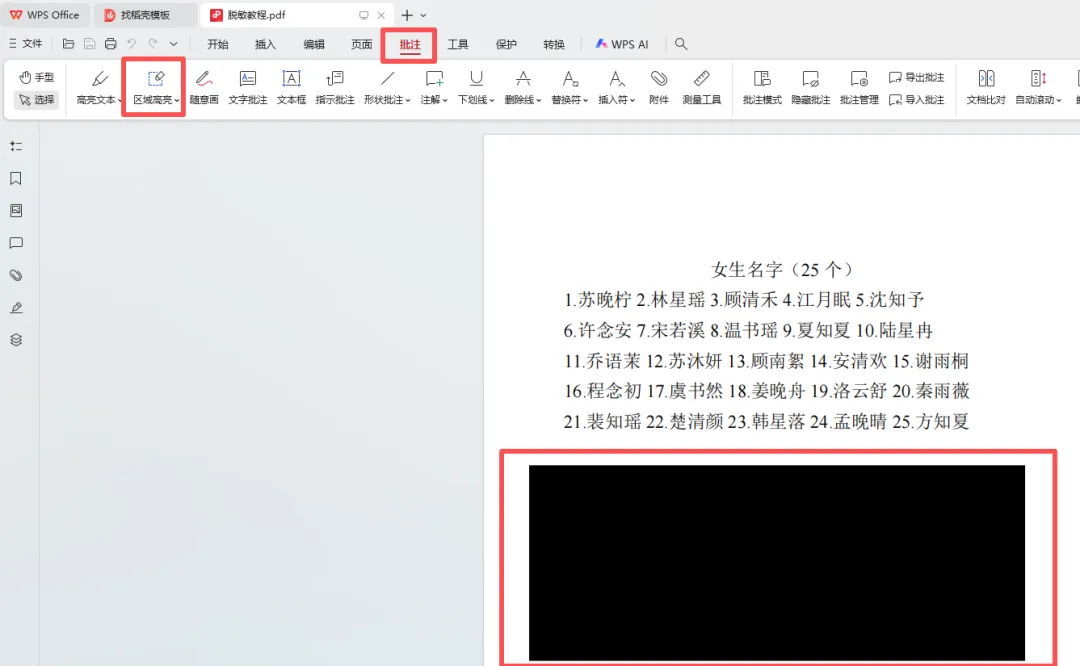
Task: Open the signature pen sidebar panel
Action: coord(16,307)
